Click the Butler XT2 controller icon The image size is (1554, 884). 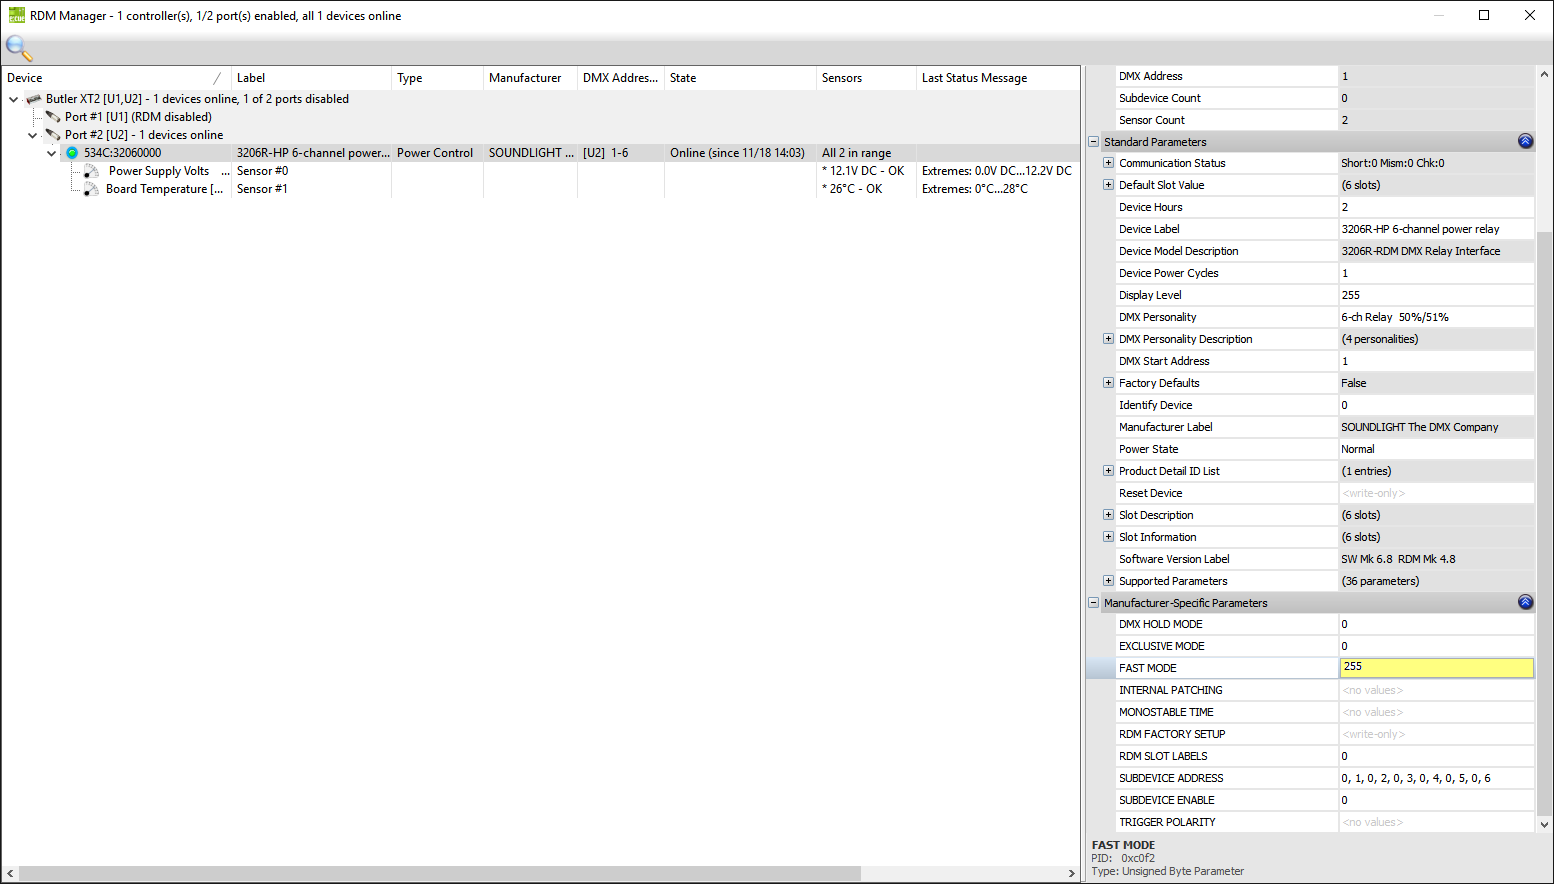(34, 99)
